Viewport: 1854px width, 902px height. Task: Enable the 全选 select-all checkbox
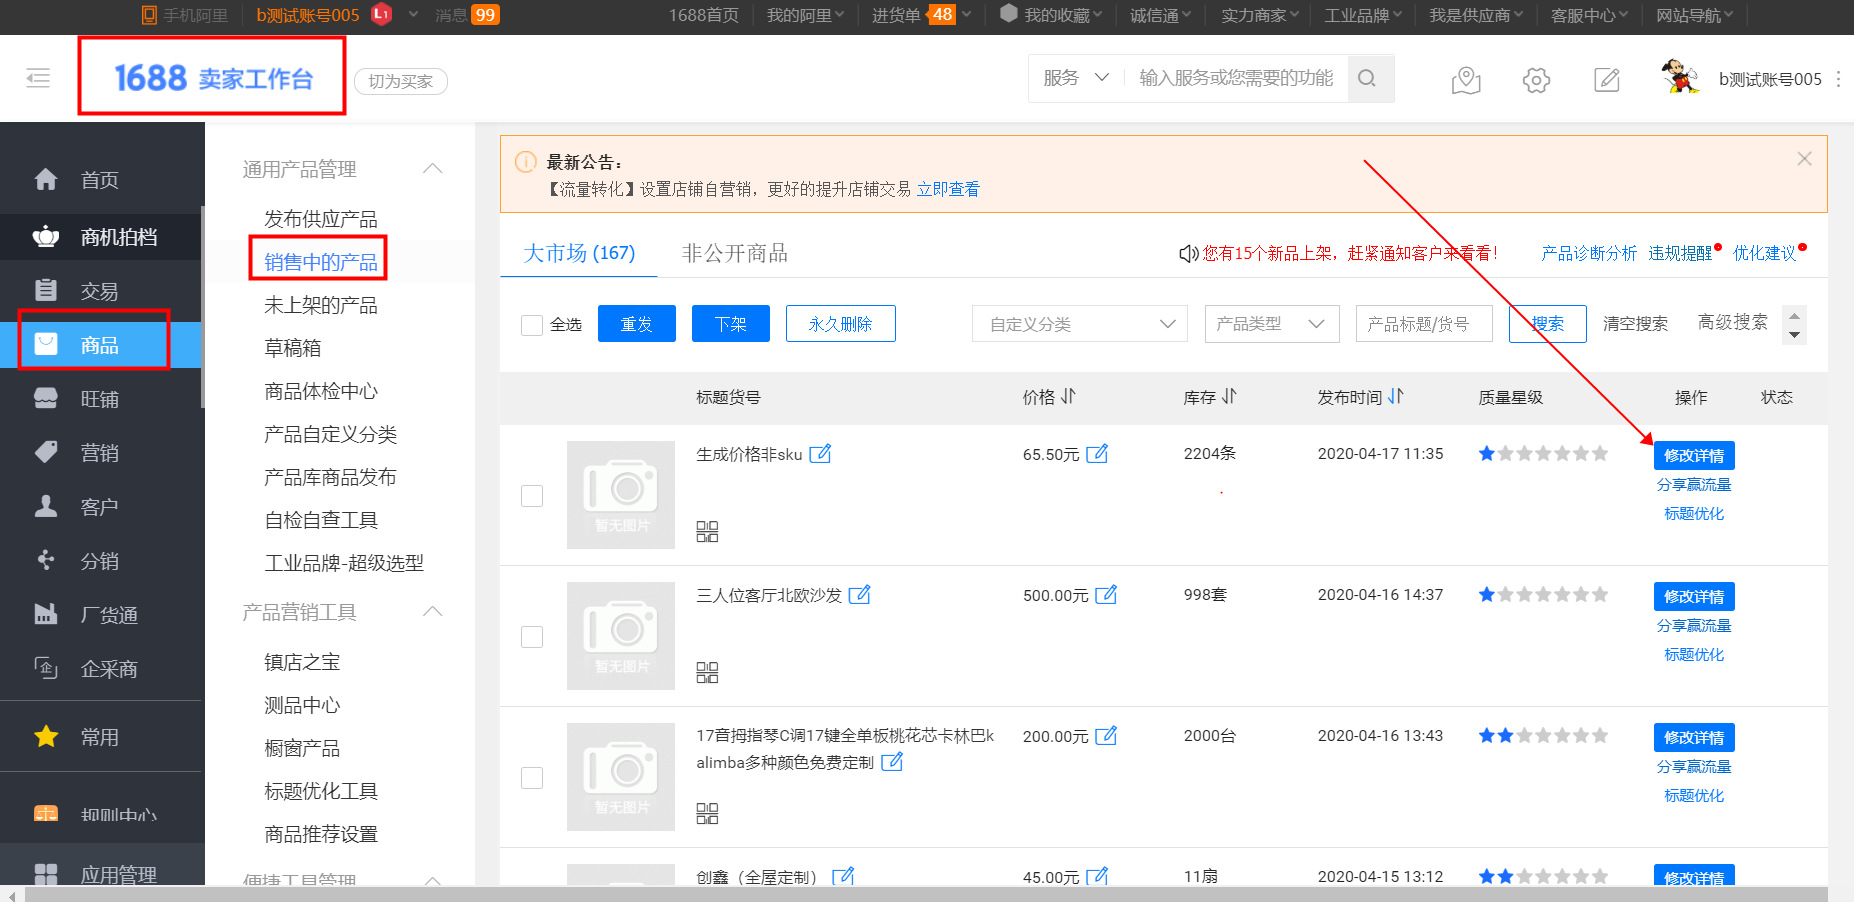click(x=531, y=324)
